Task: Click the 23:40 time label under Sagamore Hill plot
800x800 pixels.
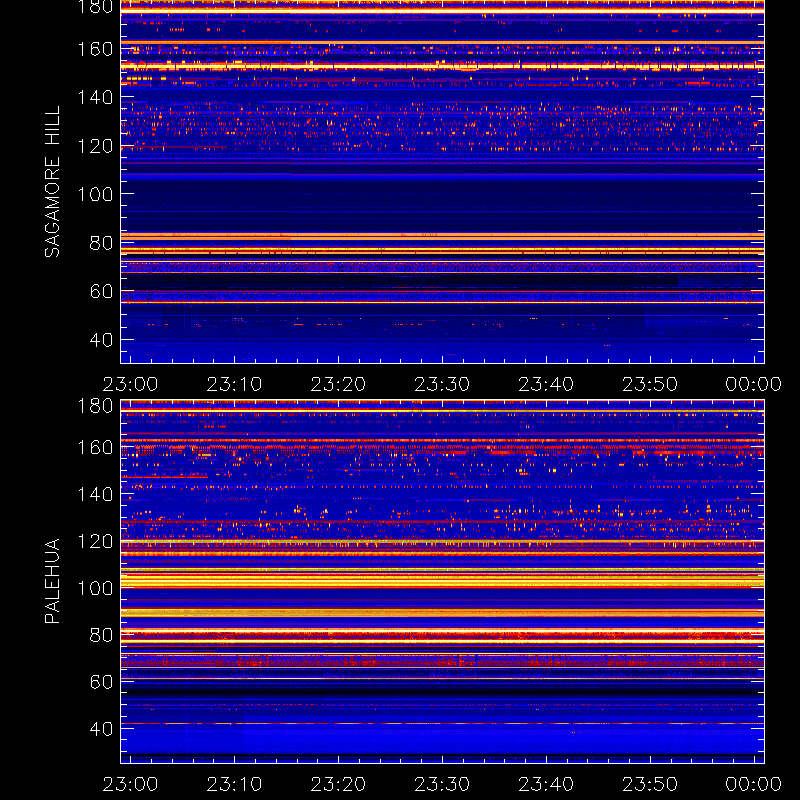Action: (546, 384)
